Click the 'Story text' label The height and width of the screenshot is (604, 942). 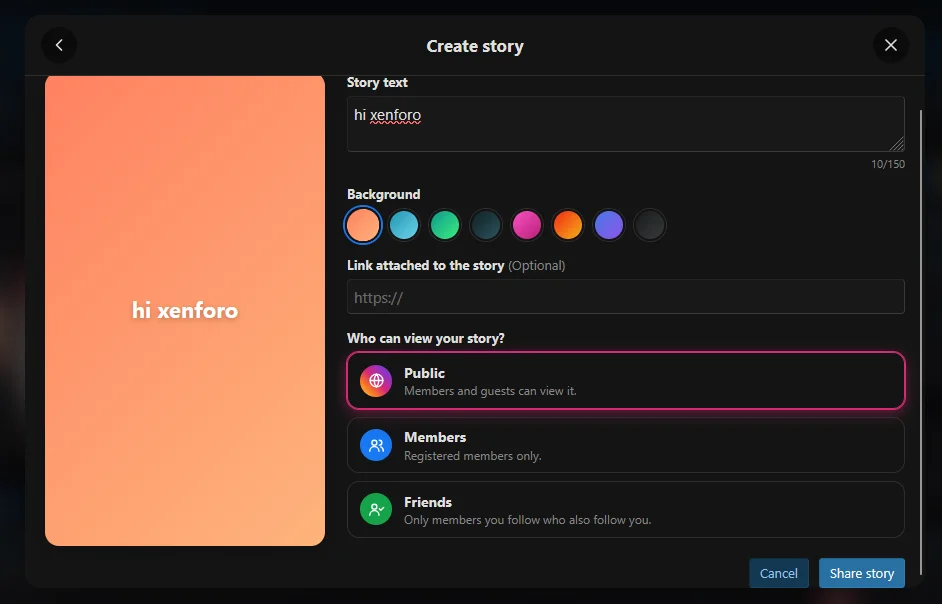pos(377,82)
